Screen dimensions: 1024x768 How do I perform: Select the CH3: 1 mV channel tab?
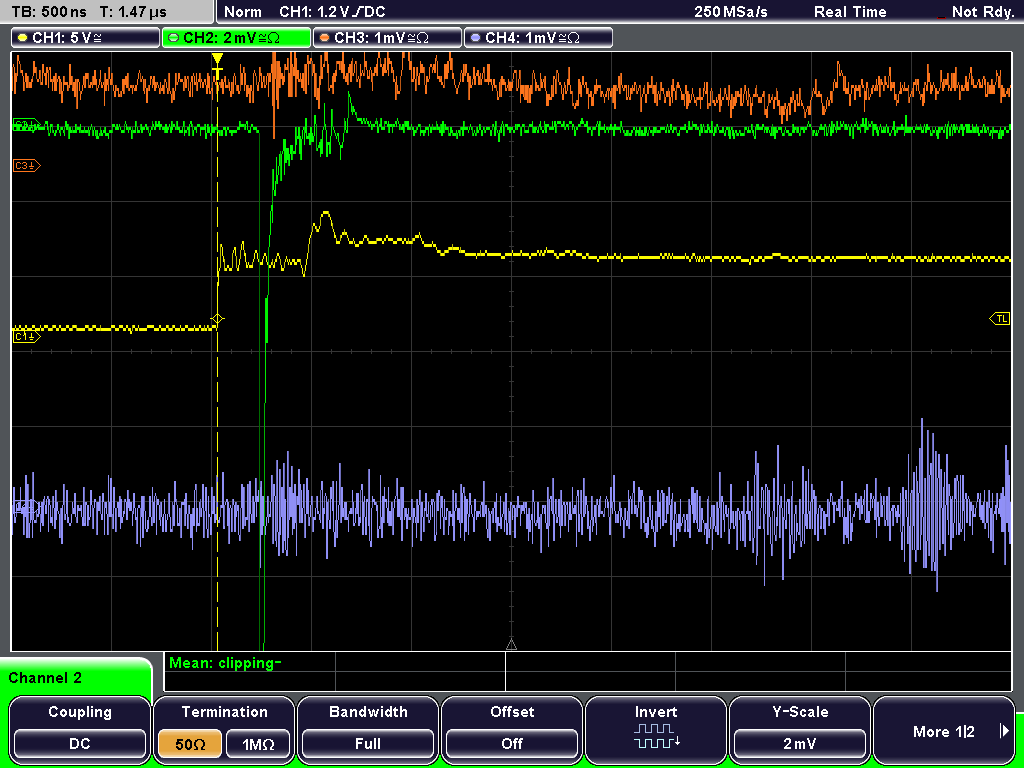pyautogui.click(x=387, y=38)
